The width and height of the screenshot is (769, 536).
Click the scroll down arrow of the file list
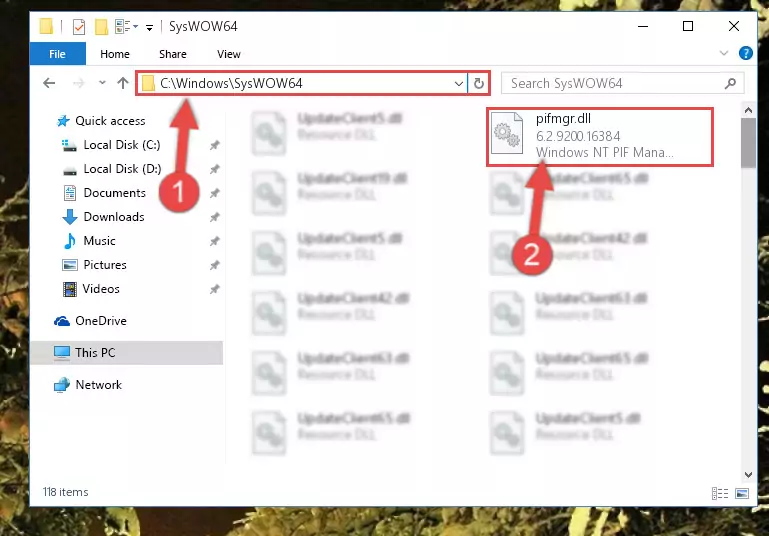[748, 474]
